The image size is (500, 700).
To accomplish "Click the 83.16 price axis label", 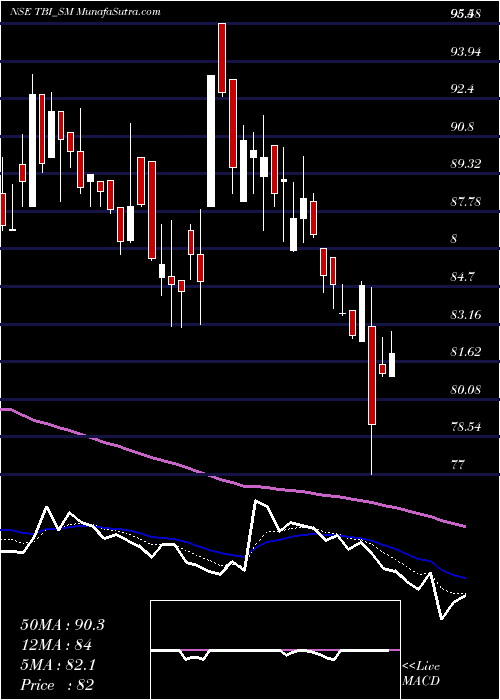I will click(466, 315).
